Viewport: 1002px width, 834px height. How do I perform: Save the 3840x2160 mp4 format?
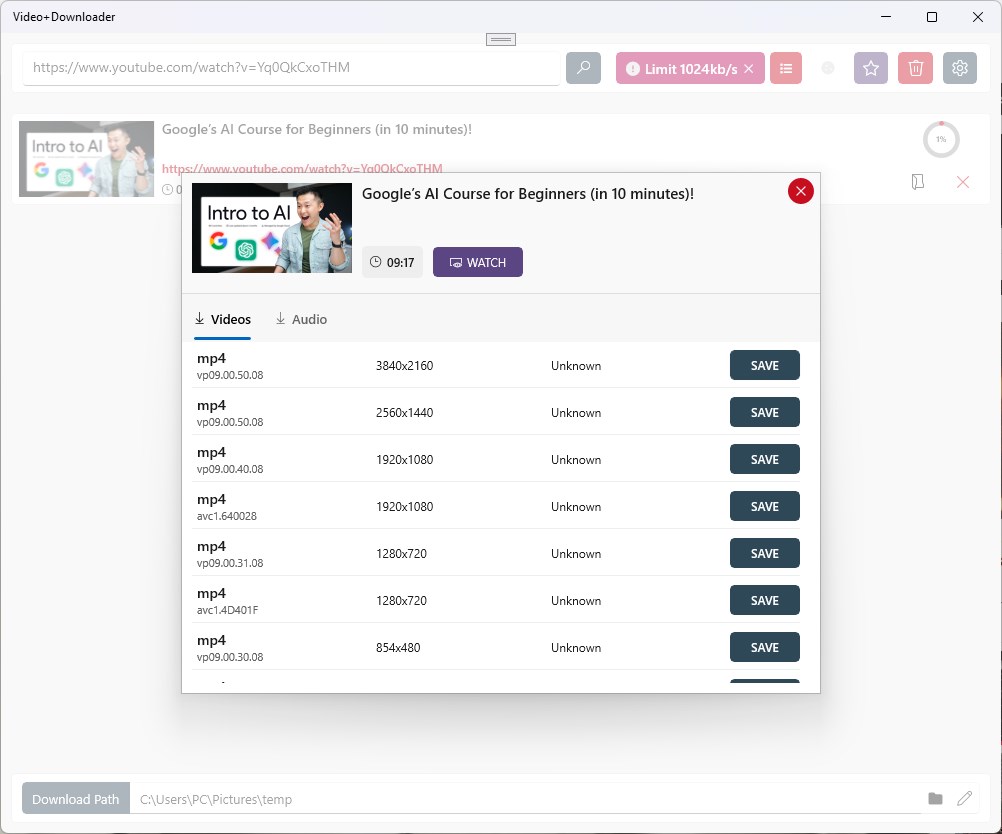pyautogui.click(x=764, y=365)
